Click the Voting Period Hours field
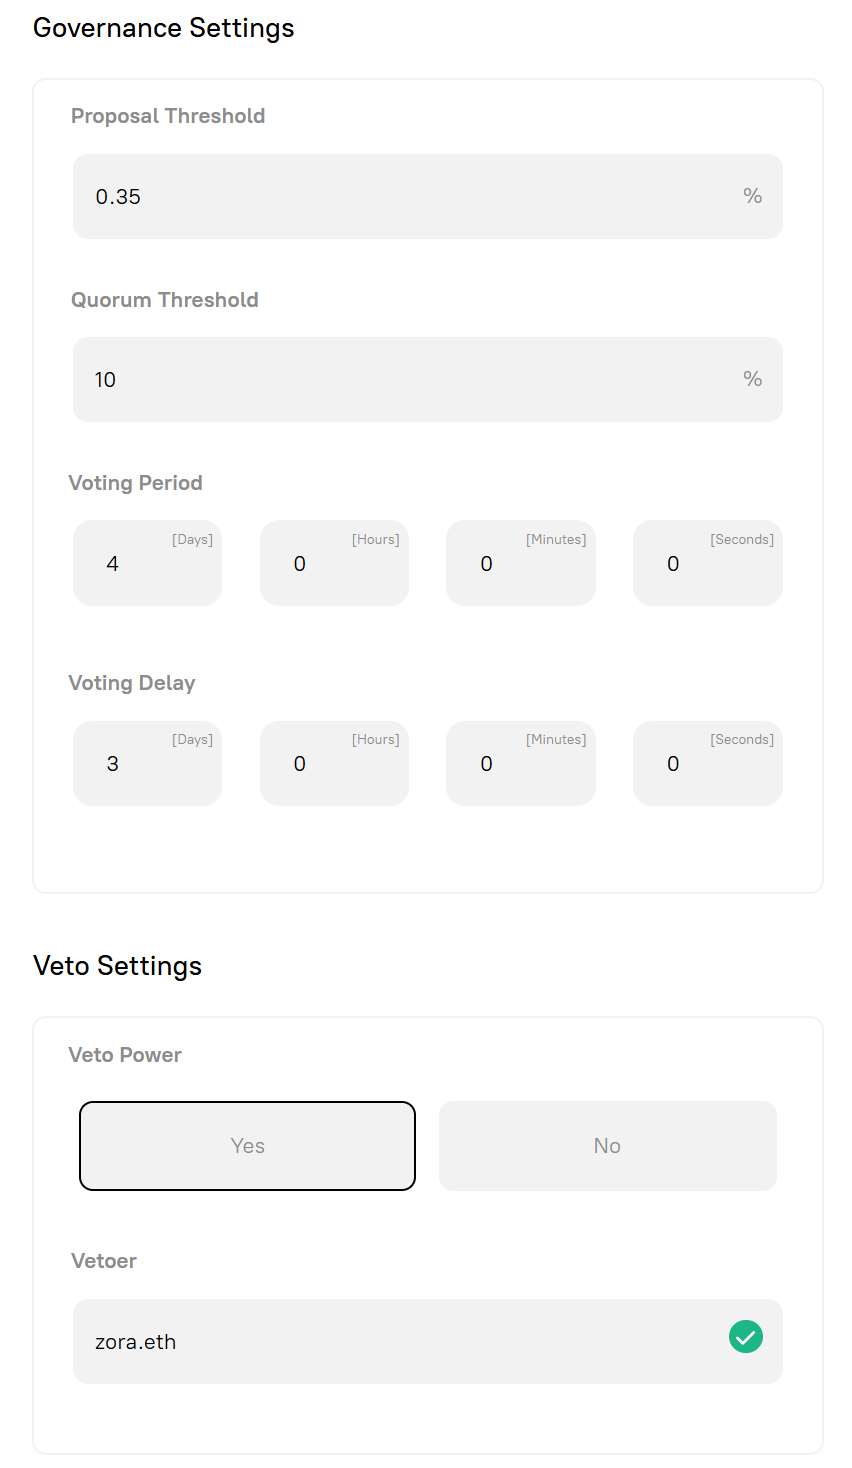 334,563
